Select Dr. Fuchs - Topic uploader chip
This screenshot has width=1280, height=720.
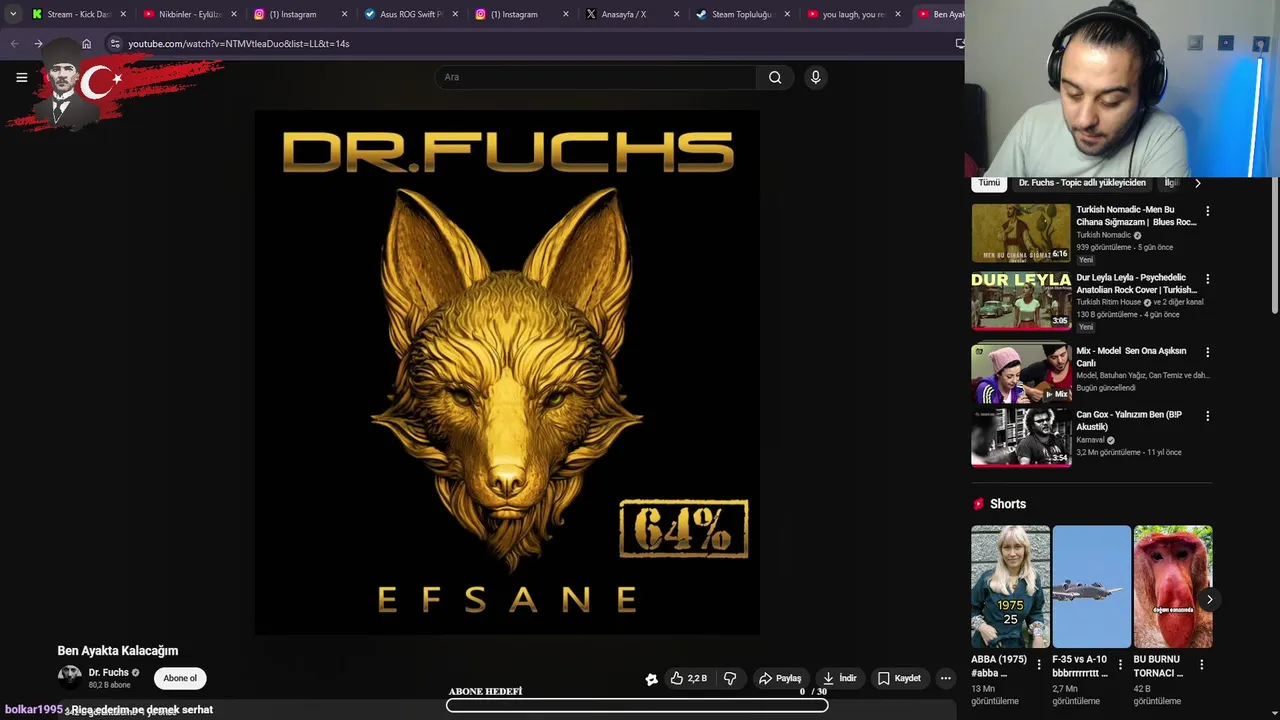point(1082,183)
